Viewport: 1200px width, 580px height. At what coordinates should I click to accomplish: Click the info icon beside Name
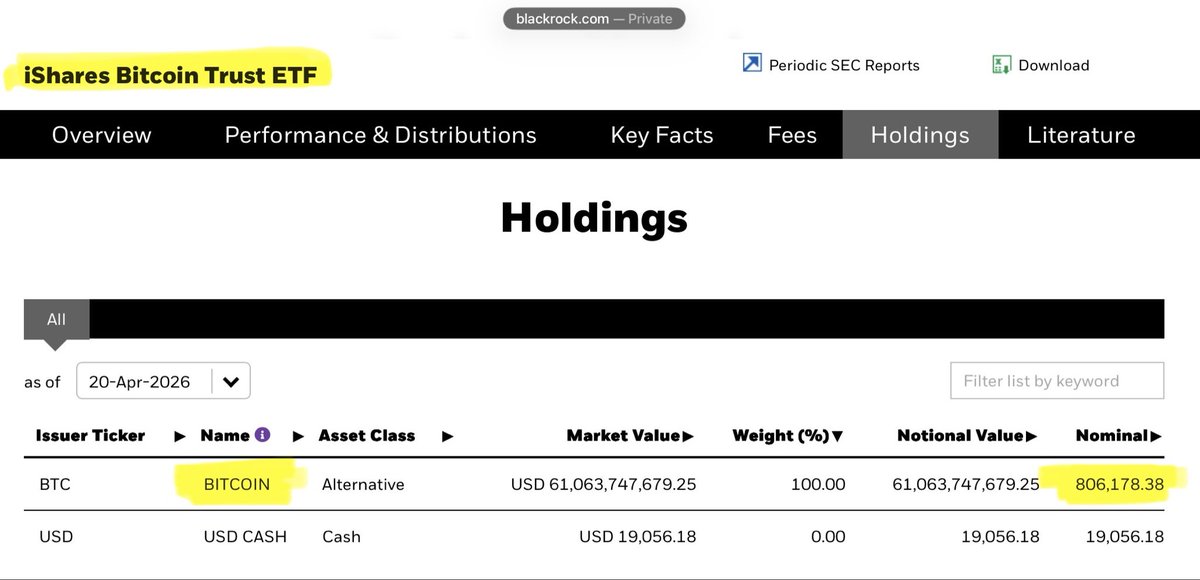pos(263,435)
